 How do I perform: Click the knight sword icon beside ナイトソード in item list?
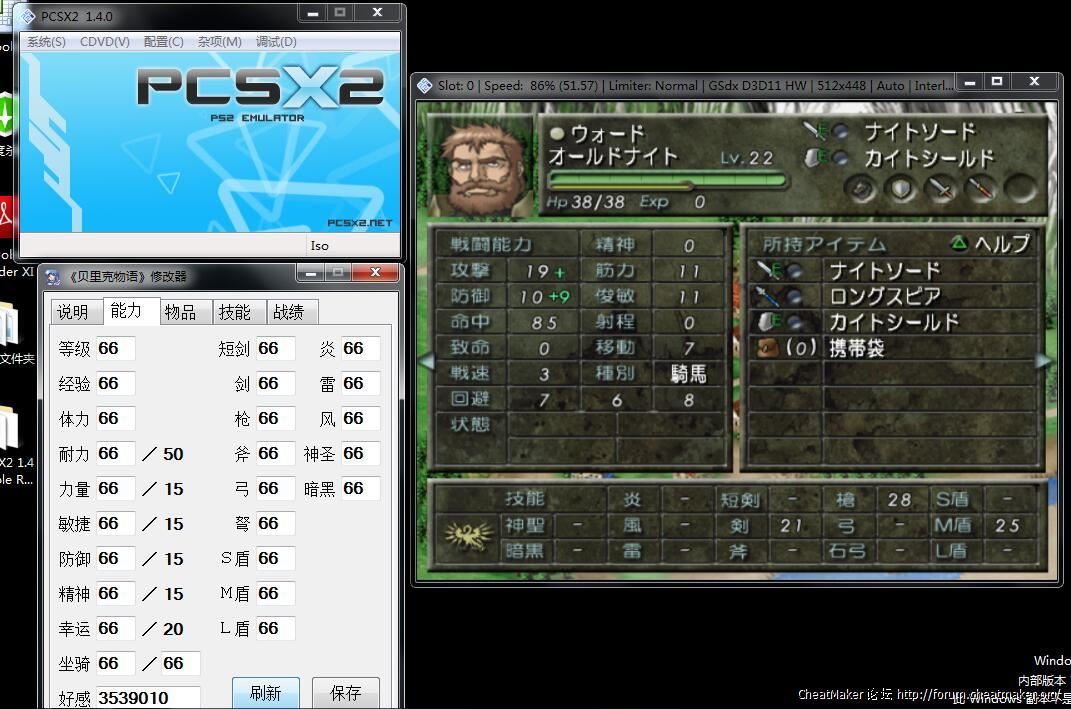click(767, 270)
